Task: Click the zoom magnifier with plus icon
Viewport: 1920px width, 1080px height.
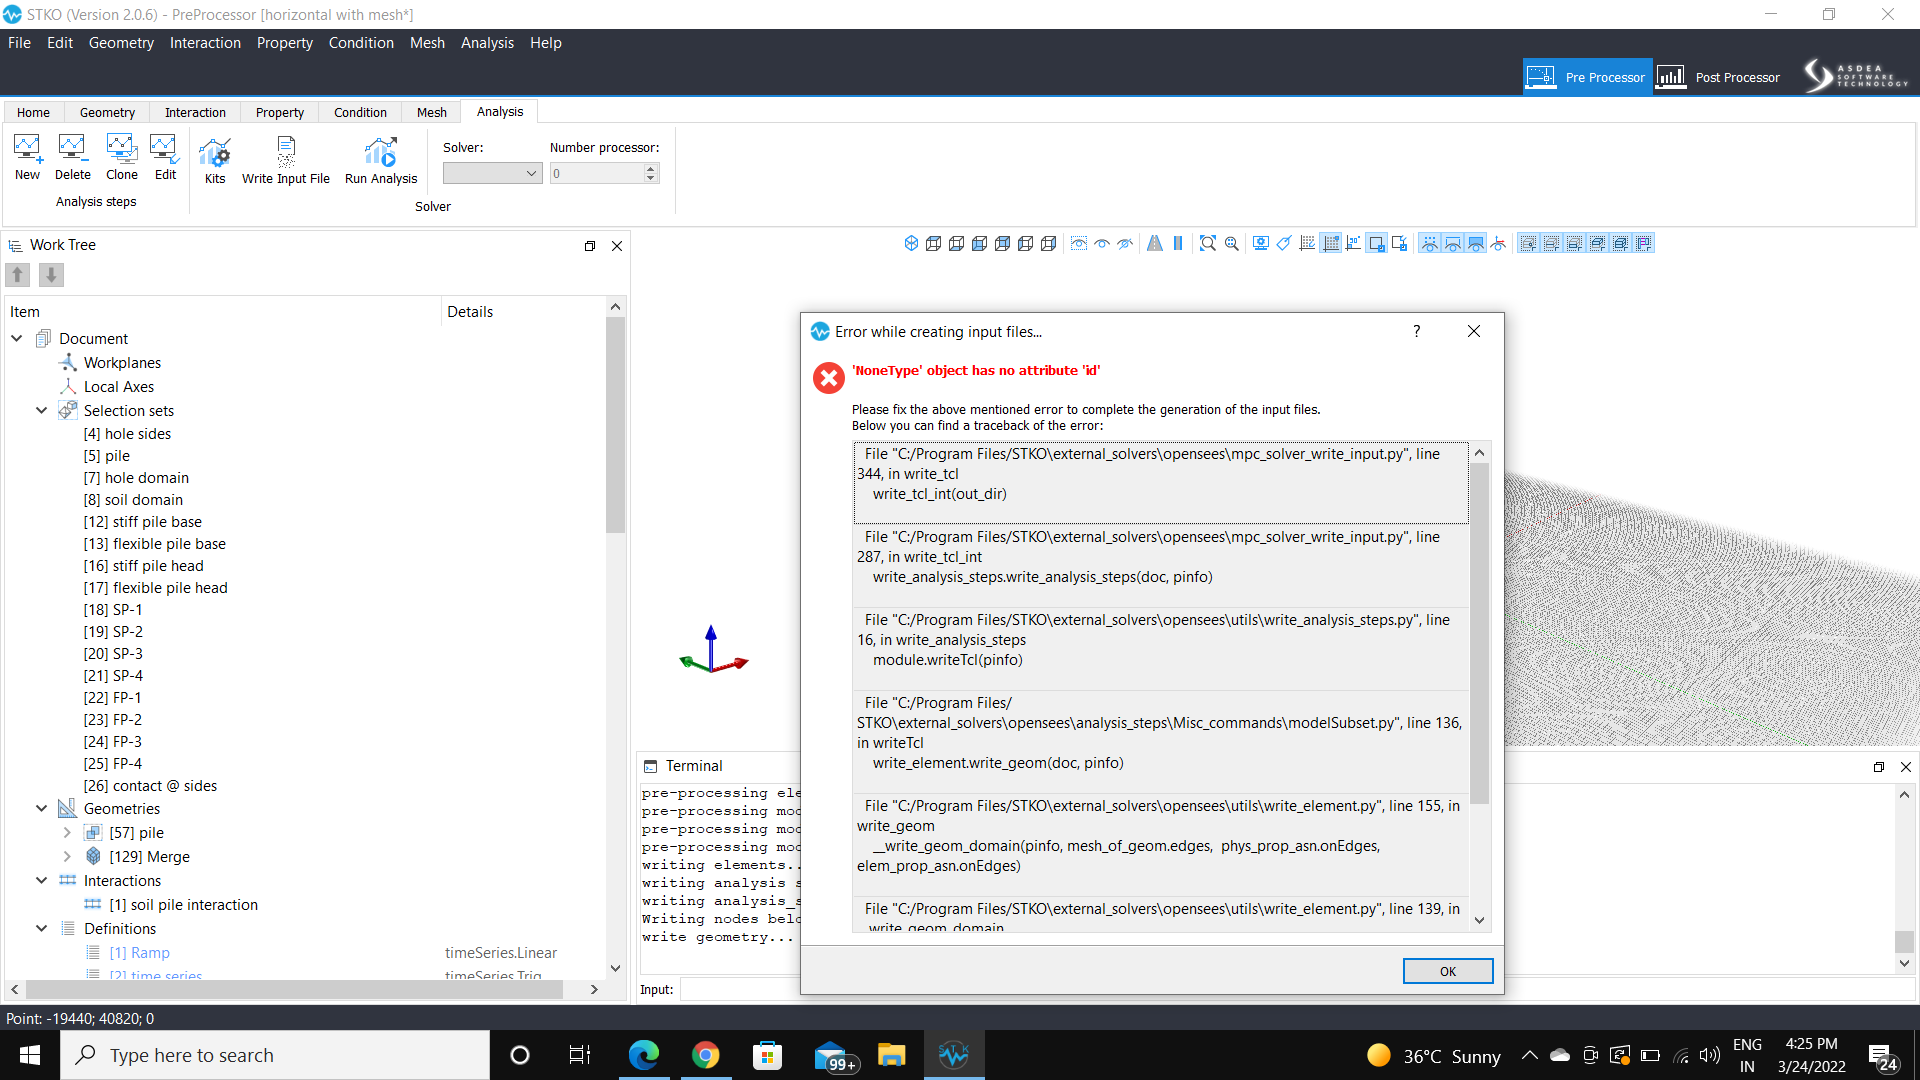Action: point(1232,243)
